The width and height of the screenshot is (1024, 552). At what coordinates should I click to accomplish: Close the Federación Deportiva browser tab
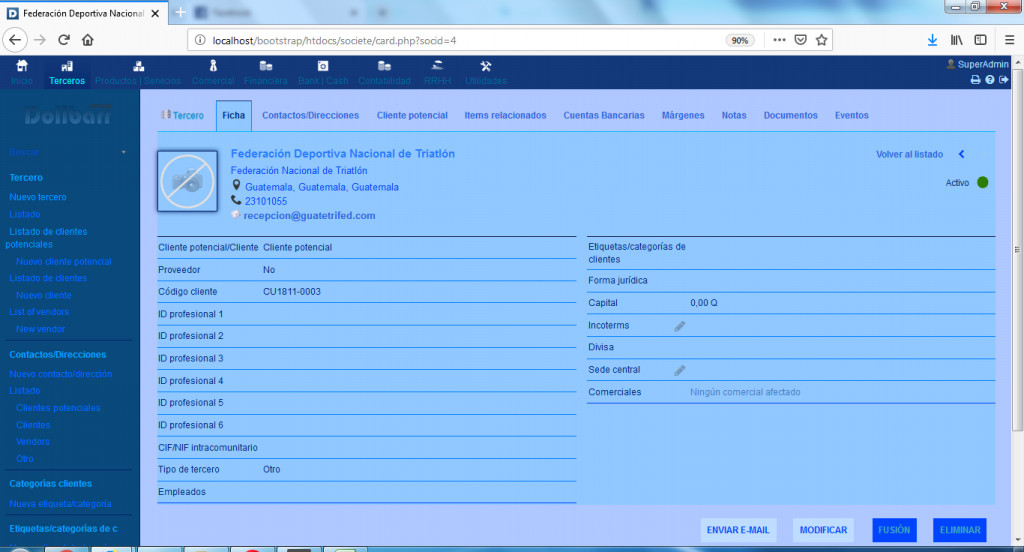coord(155,13)
